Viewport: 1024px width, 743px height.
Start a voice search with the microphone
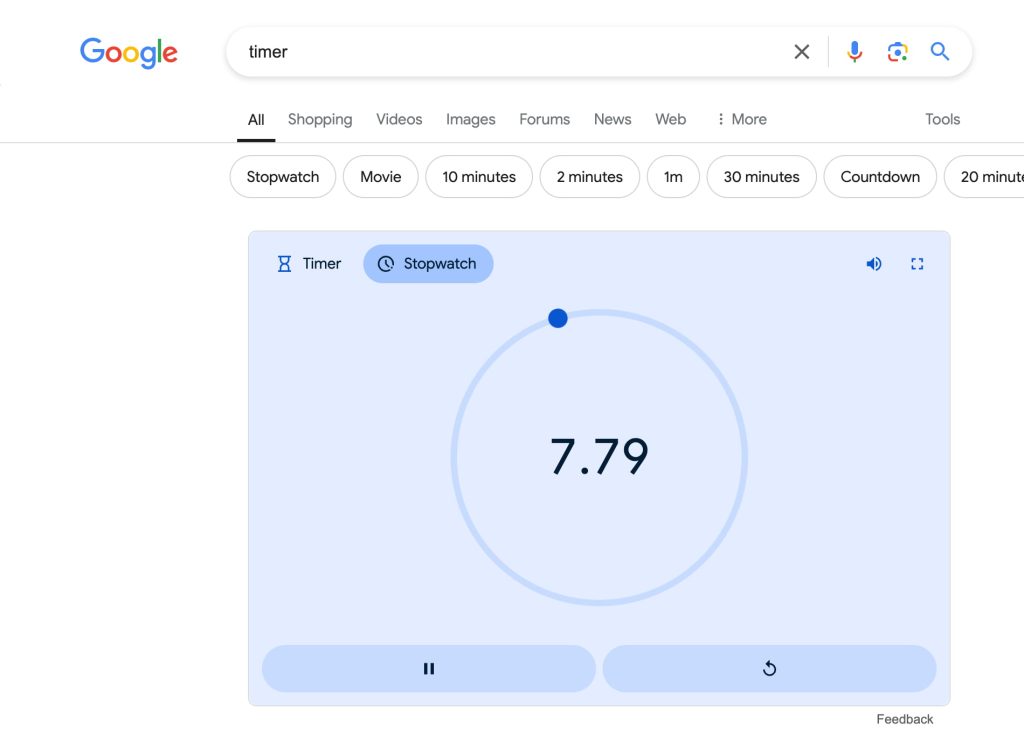(855, 51)
